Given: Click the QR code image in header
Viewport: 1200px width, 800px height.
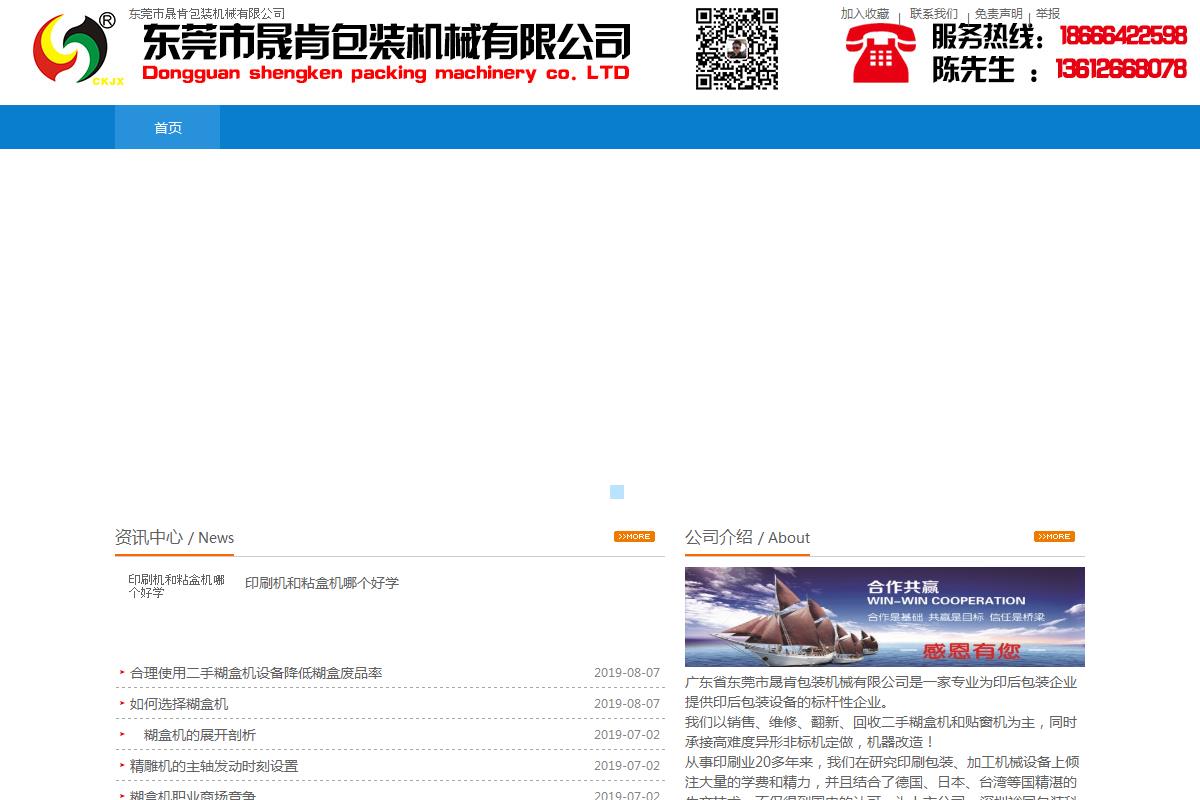Looking at the screenshot, I should pyautogui.click(x=737, y=49).
